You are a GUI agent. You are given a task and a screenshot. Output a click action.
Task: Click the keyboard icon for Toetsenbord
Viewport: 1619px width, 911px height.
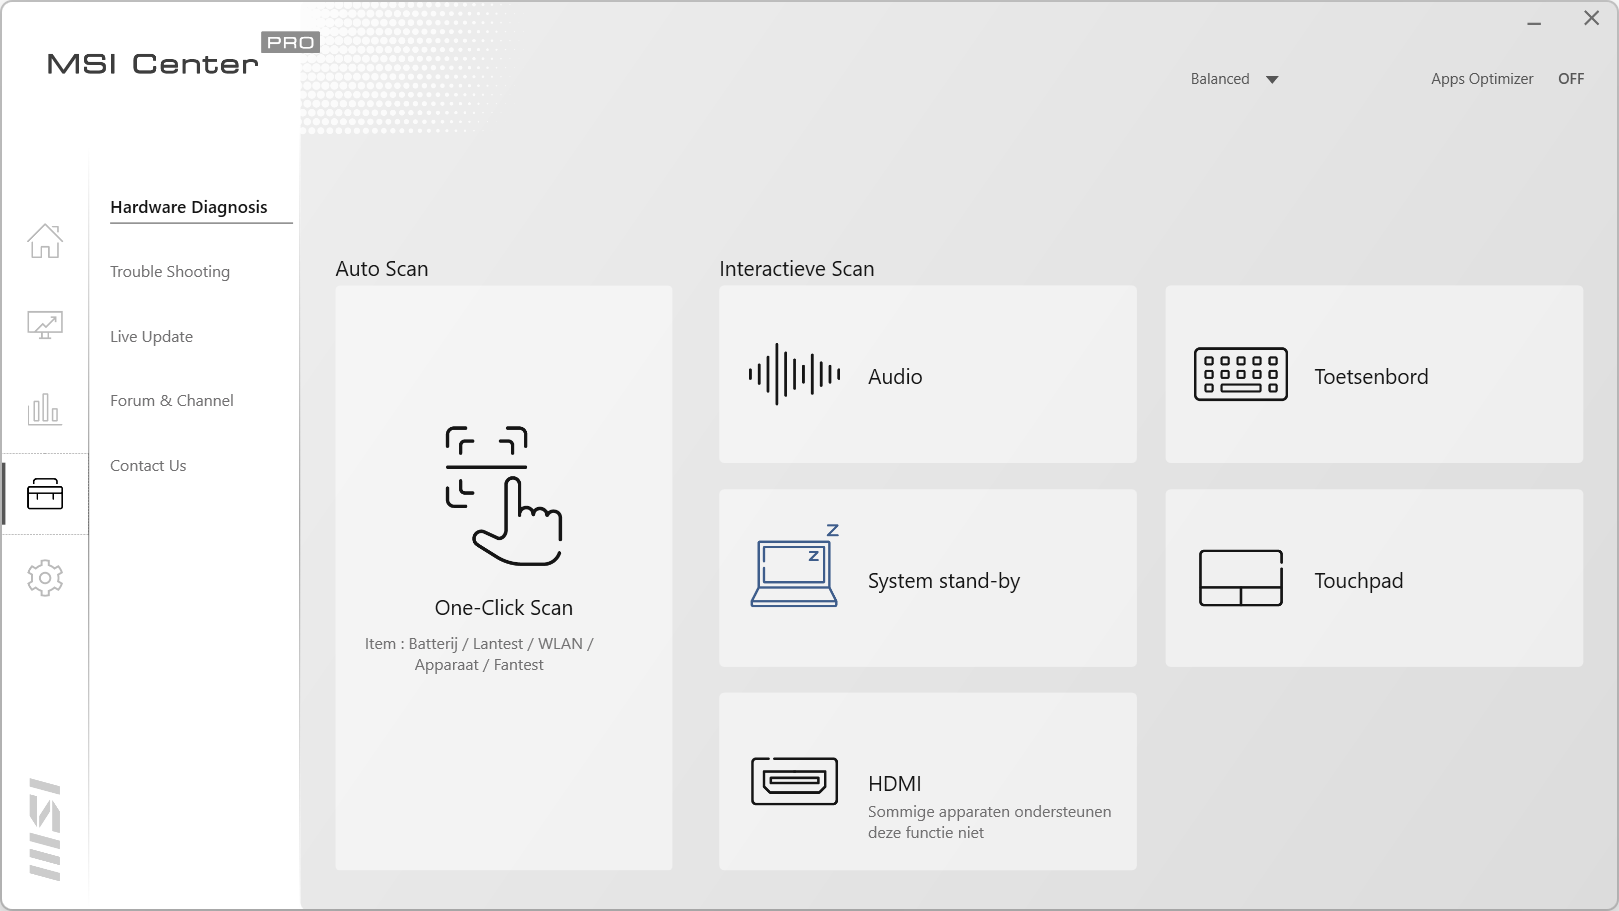pyautogui.click(x=1240, y=375)
